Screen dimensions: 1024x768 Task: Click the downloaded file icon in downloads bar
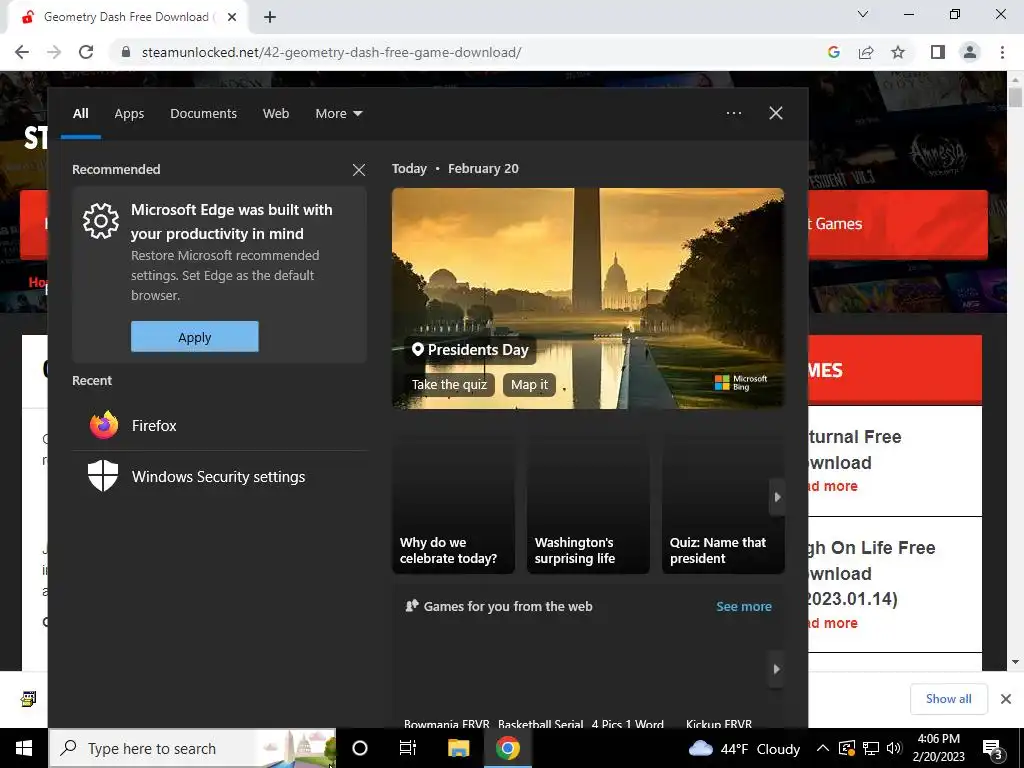pos(28,699)
